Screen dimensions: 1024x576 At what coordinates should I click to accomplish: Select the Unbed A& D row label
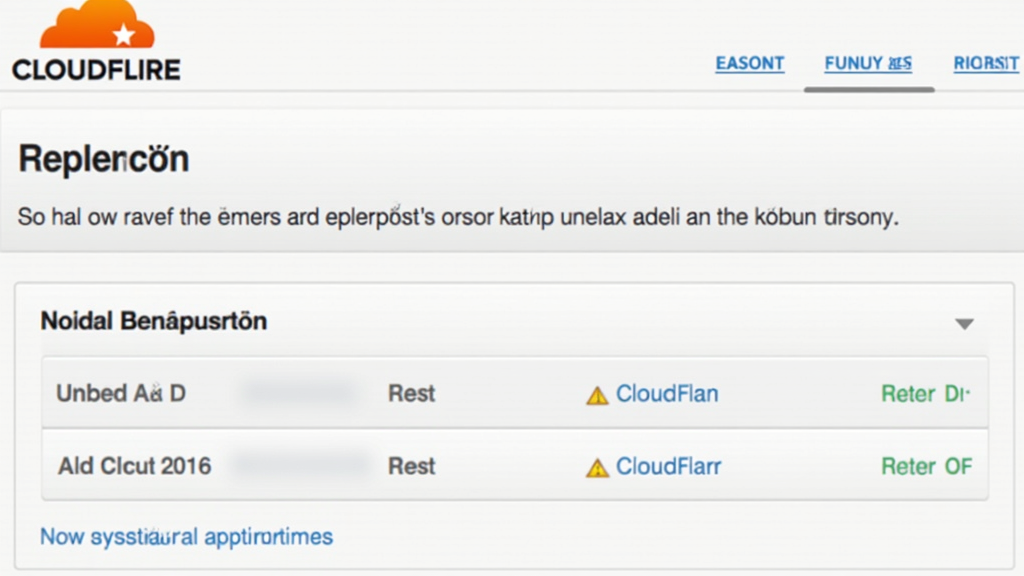(121, 393)
